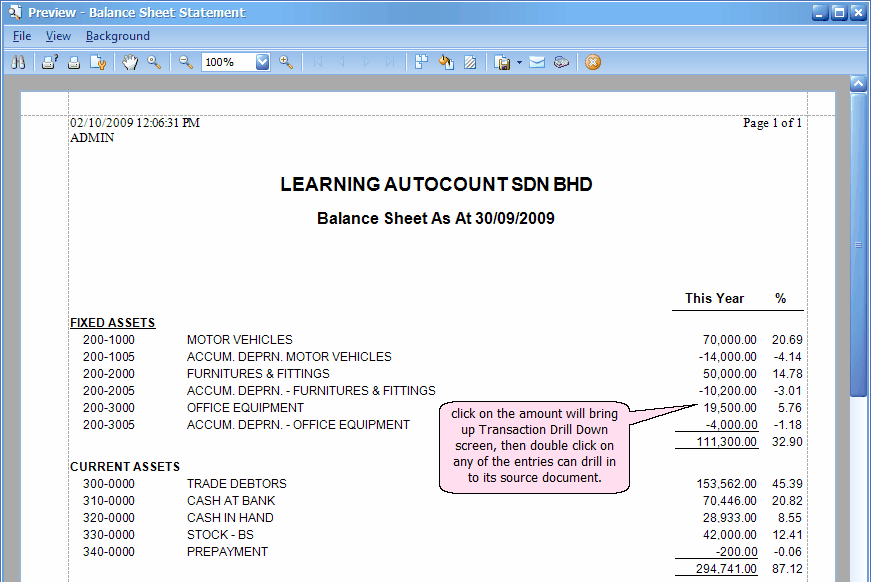This screenshot has width=871, height=582.
Task: Click the OFFICE EQUIPMENT name in row 200-3000
Action: 245,408
